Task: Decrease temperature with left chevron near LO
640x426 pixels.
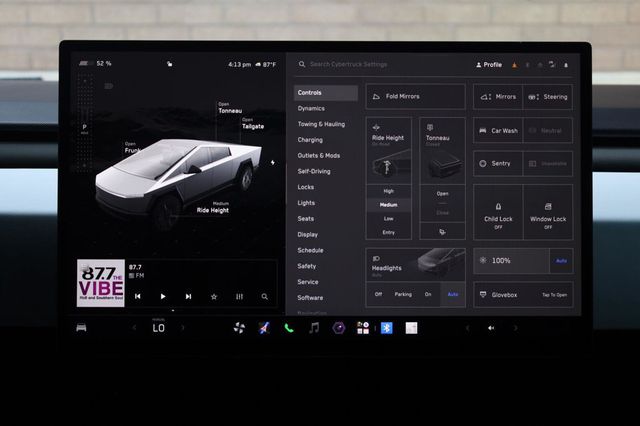Action: tap(134, 328)
